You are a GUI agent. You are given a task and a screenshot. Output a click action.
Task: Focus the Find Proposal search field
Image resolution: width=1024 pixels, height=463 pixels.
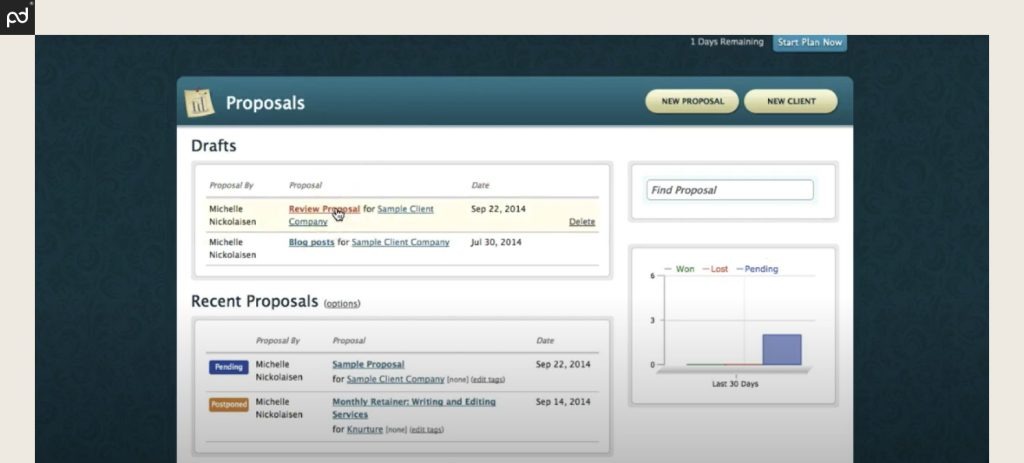pyautogui.click(x=730, y=190)
